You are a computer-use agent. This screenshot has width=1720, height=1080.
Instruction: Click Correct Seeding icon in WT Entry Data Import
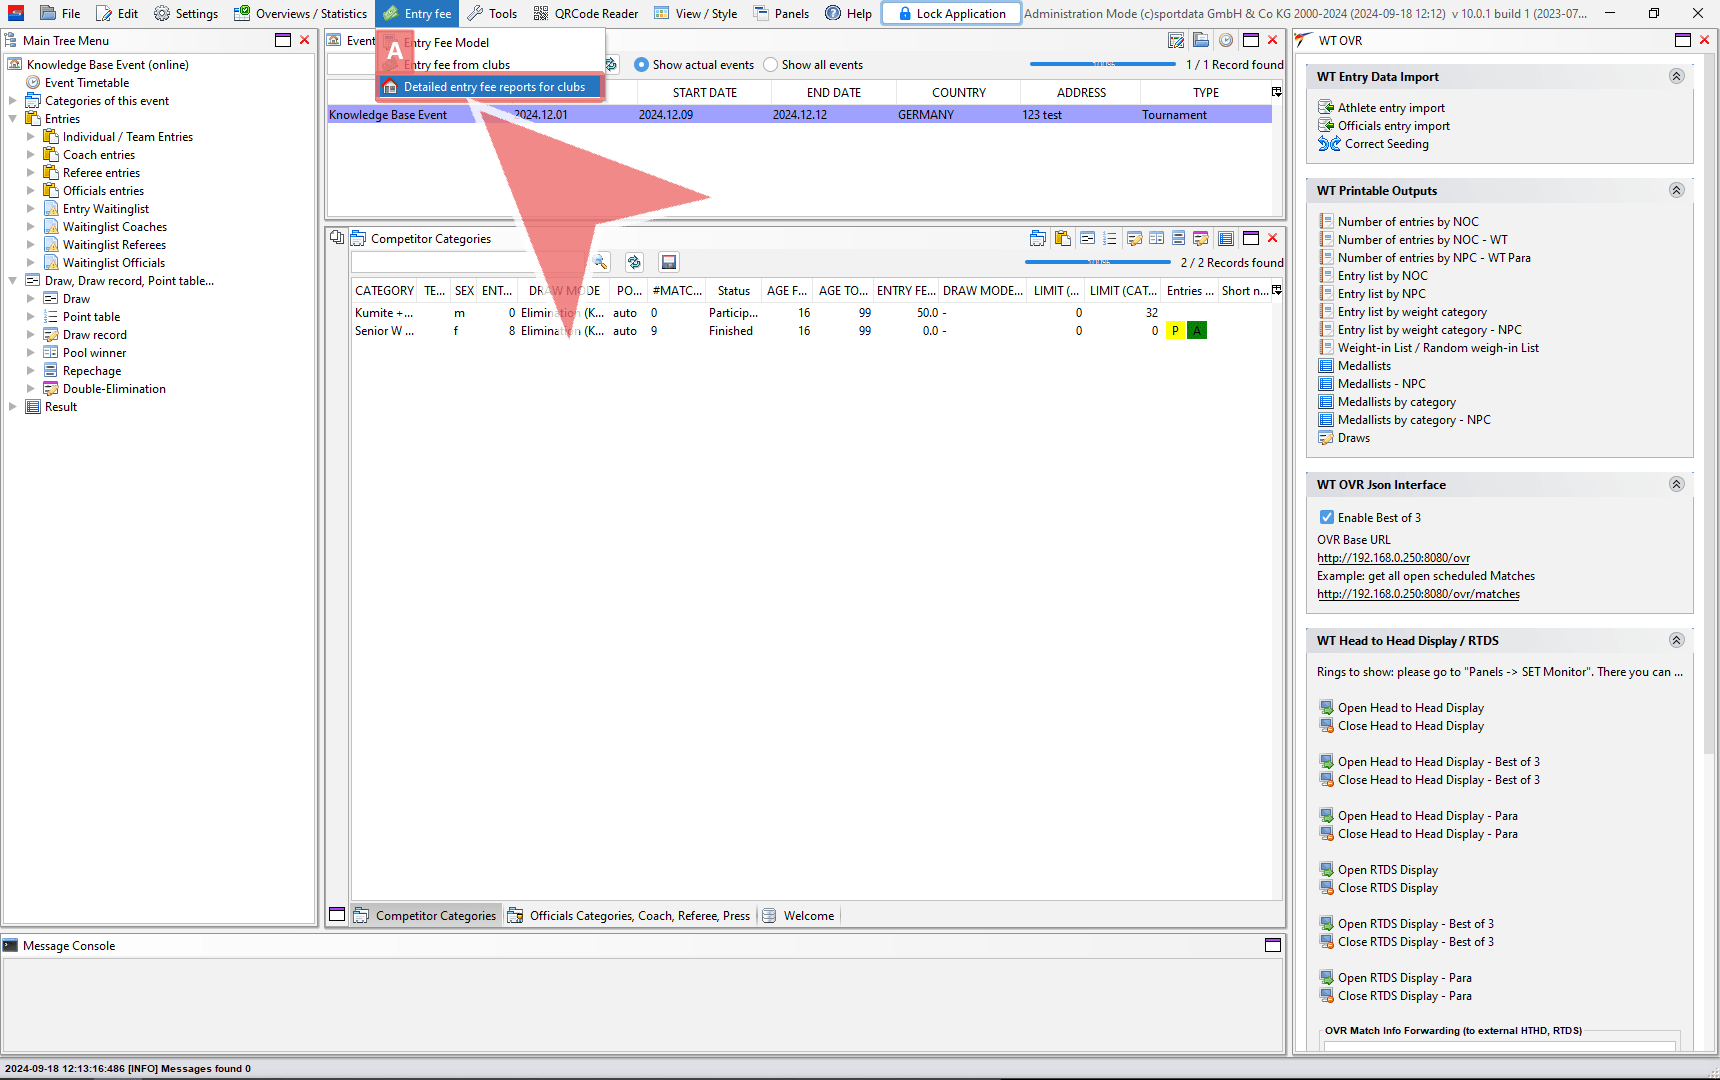[x=1329, y=144]
